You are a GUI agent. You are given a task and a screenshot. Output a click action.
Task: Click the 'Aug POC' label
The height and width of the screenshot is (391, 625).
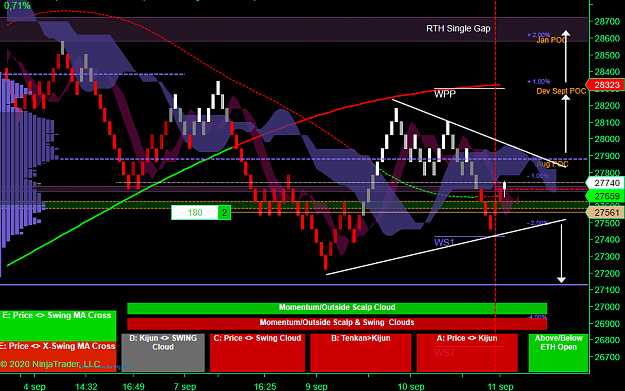(x=552, y=164)
